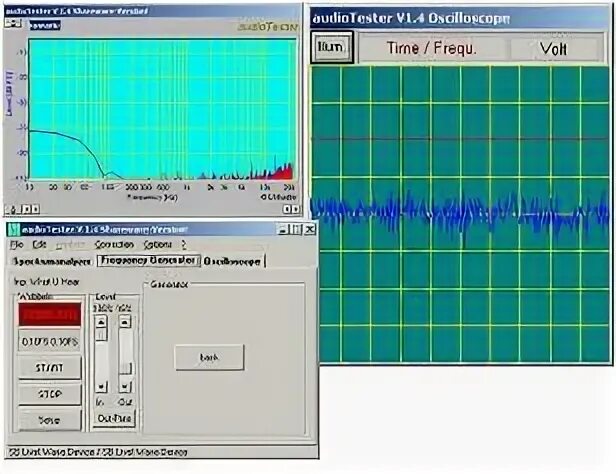Image resolution: width=616 pixels, height=474 pixels.
Task: Open Time / Frequ. settings in Oscilloscope
Action: coord(432,48)
